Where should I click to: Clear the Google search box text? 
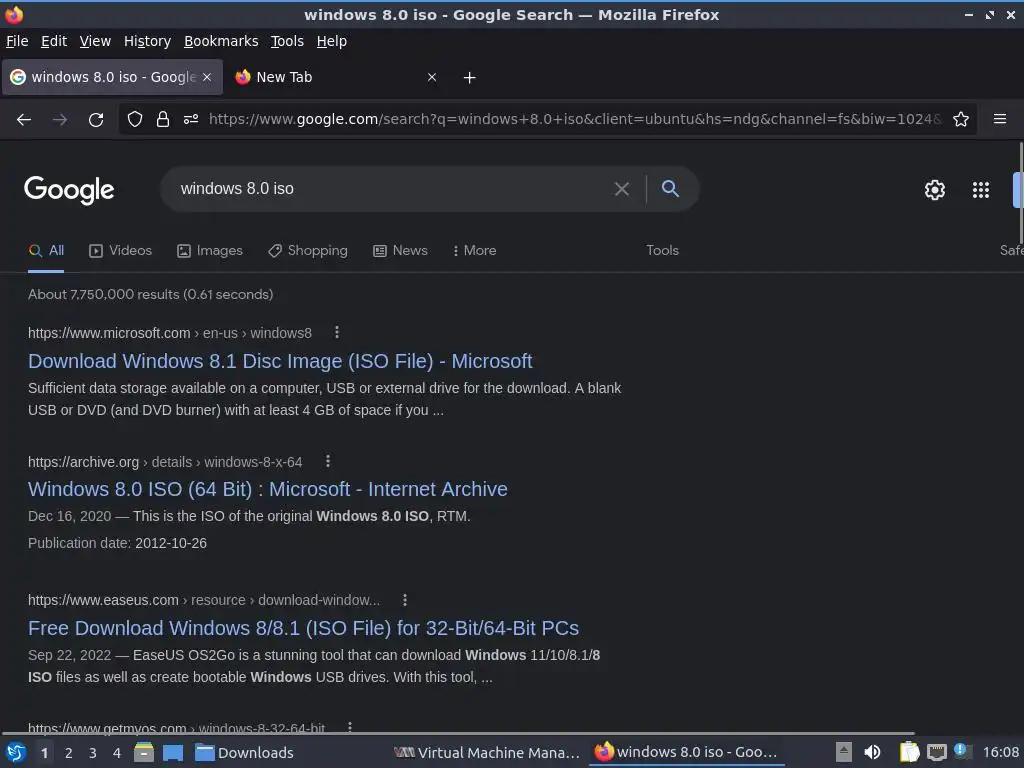click(x=622, y=189)
